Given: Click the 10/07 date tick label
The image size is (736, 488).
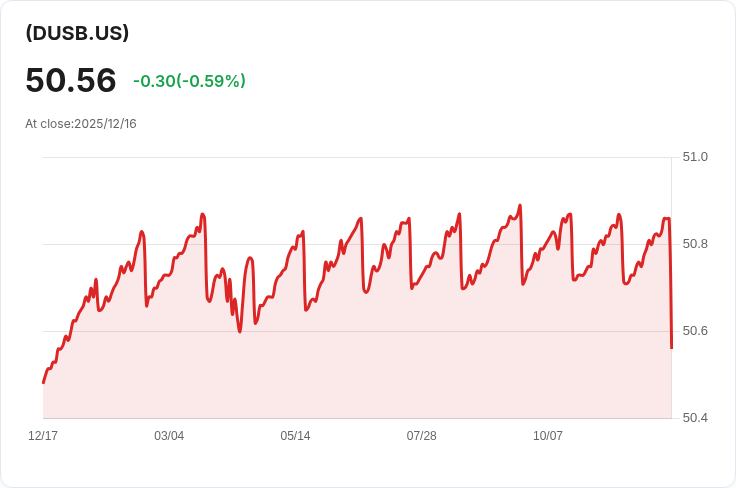Looking at the screenshot, I should click(x=547, y=436).
